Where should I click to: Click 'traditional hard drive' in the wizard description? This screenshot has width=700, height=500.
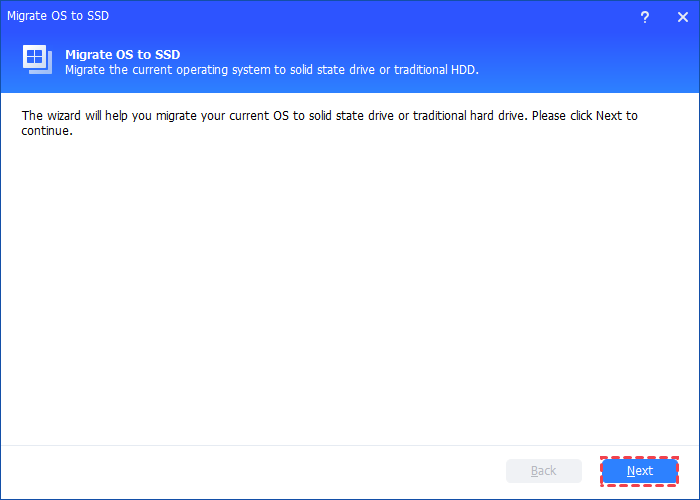click(x=463, y=116)
